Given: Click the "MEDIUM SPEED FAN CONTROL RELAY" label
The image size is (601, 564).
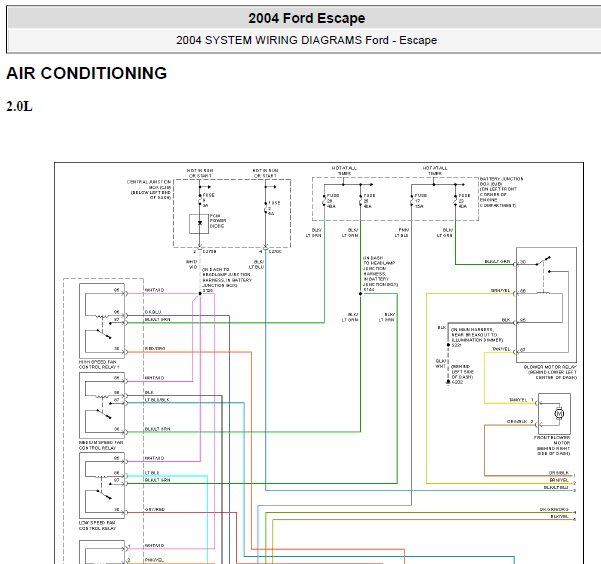Looking at the screenshot, I should coord(101,445).
